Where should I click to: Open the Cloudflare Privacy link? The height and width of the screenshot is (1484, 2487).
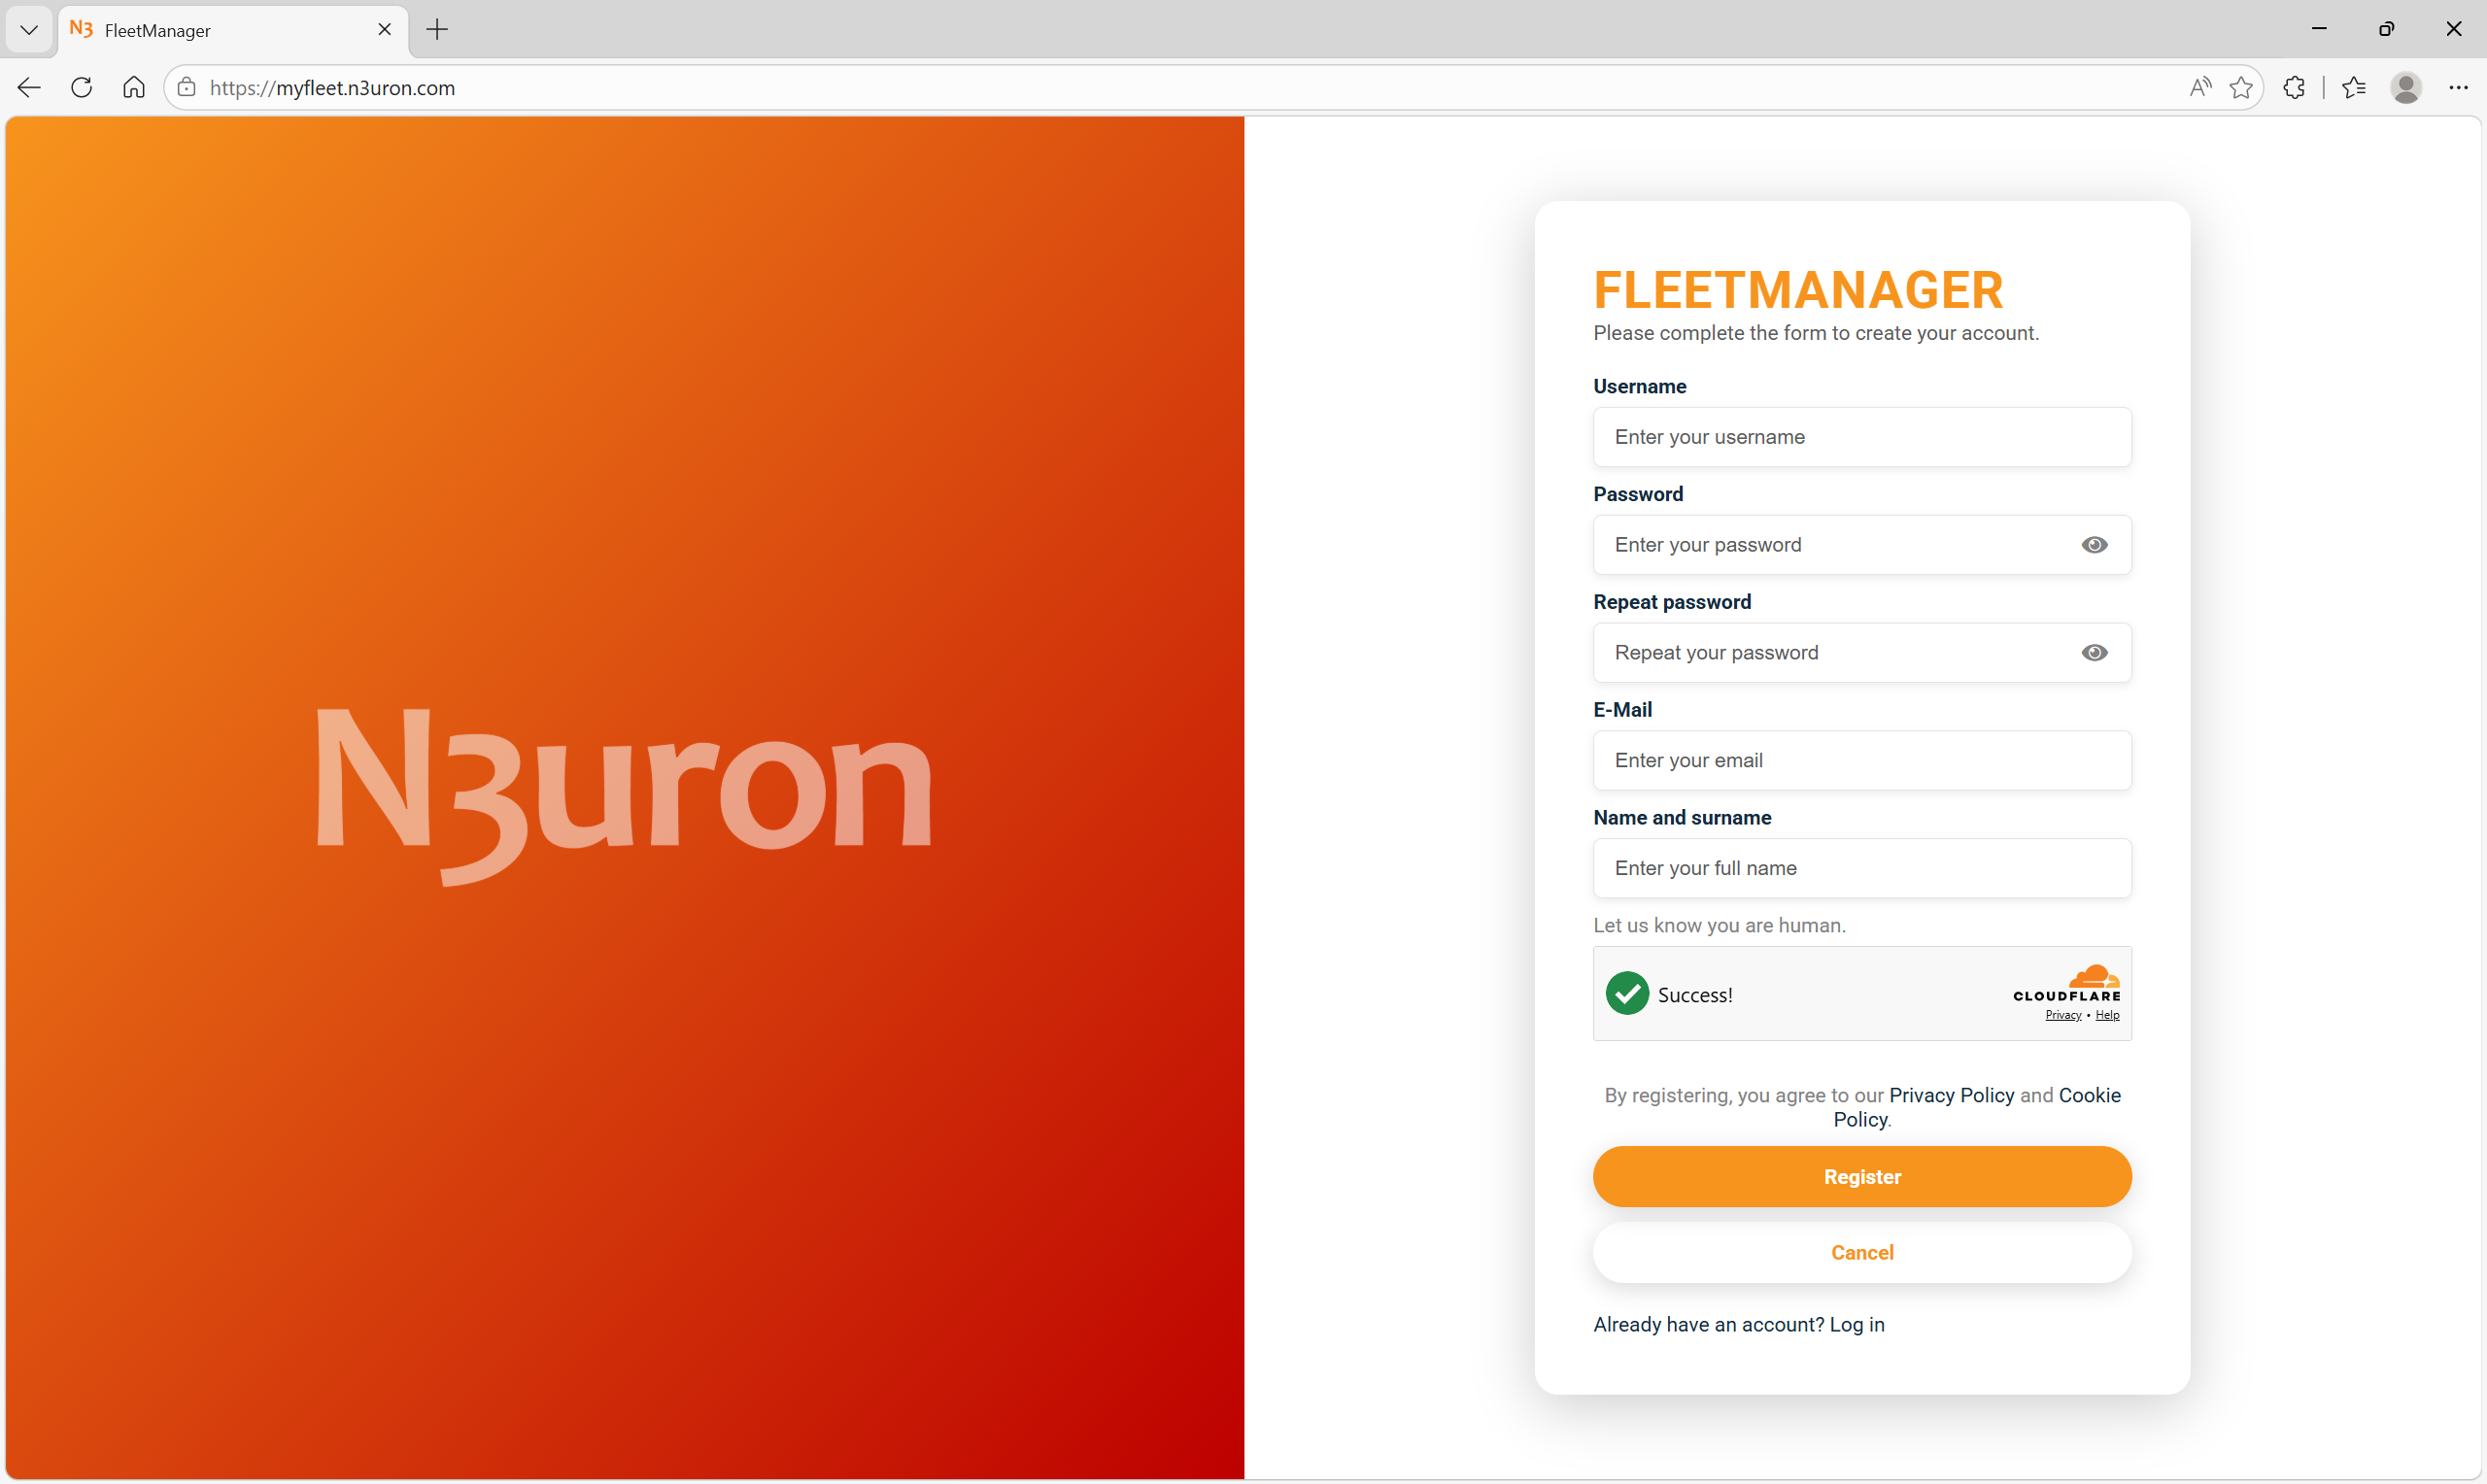(2063, 1015)
